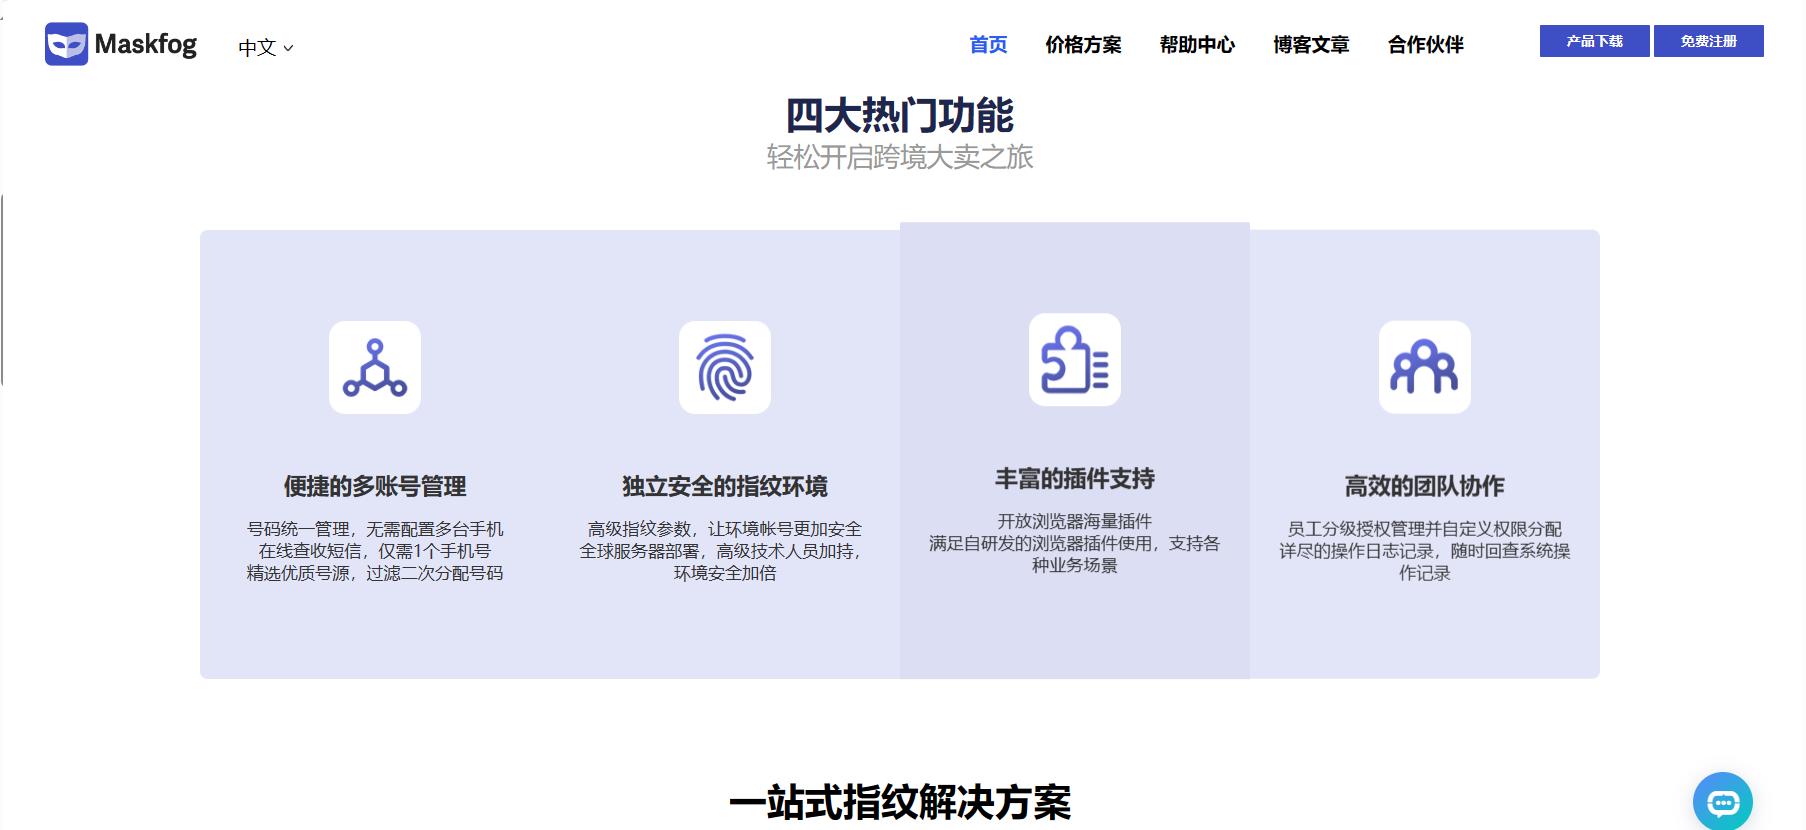Click the 轻松开启跨境大卖之旅 subtitle

pyautogui.click(x=900, y=157)
